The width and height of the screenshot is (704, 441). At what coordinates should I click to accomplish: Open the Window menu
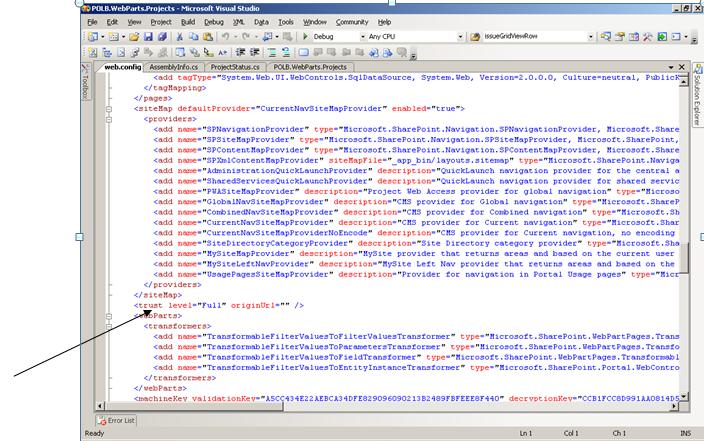coord(314,22)
